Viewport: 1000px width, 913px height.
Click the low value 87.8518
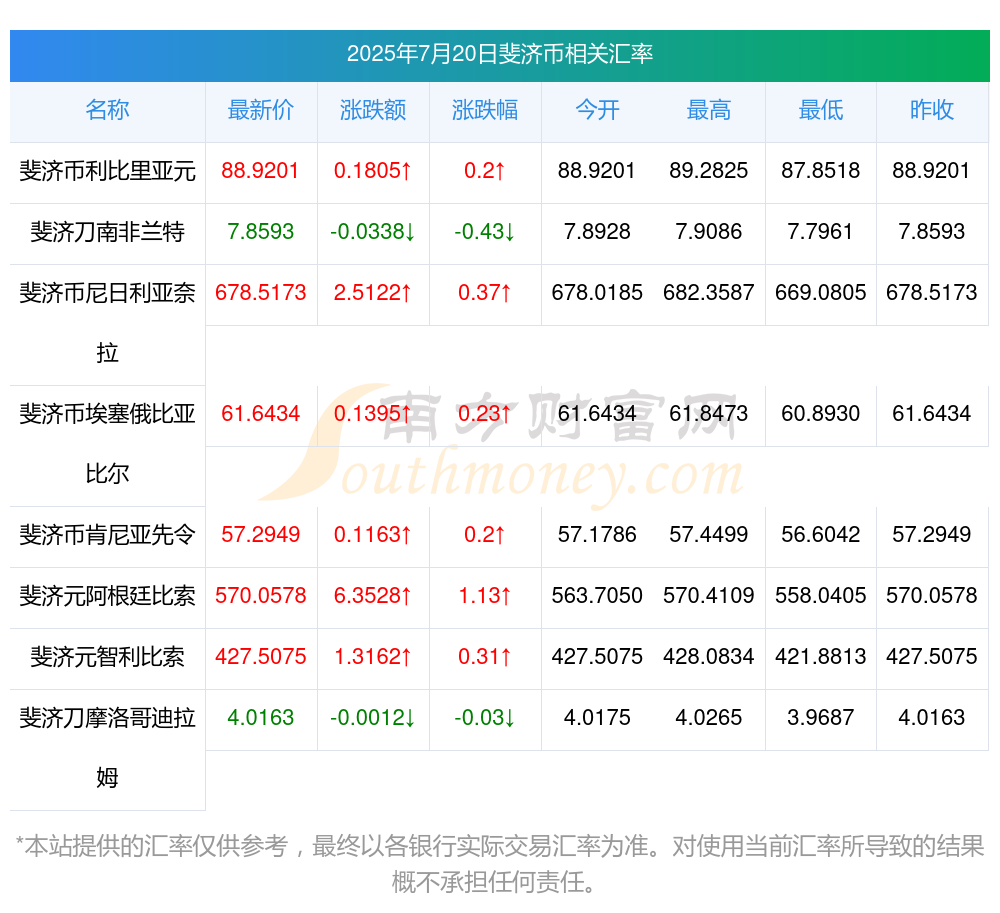pos(821,171)
